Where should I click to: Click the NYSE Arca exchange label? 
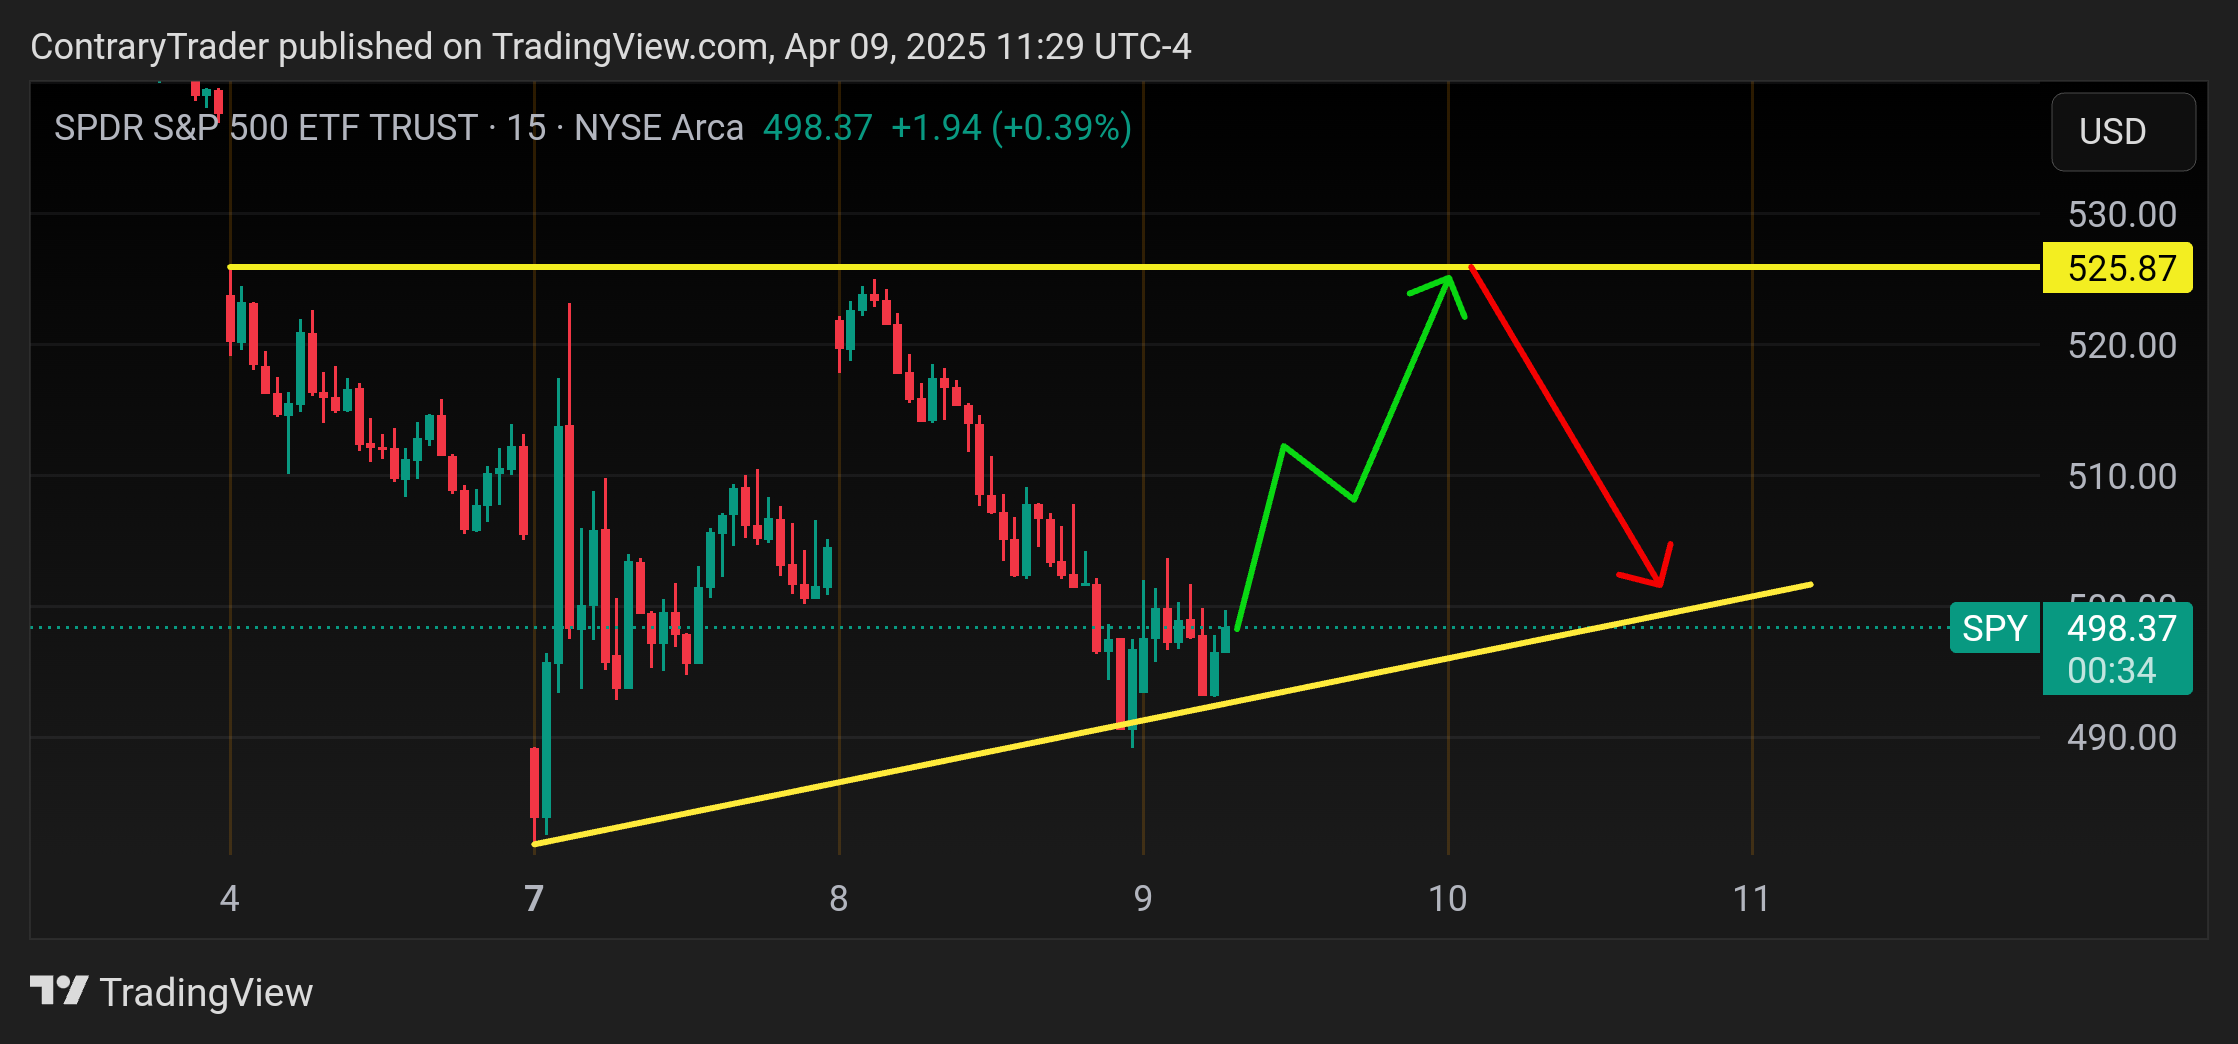659,128
